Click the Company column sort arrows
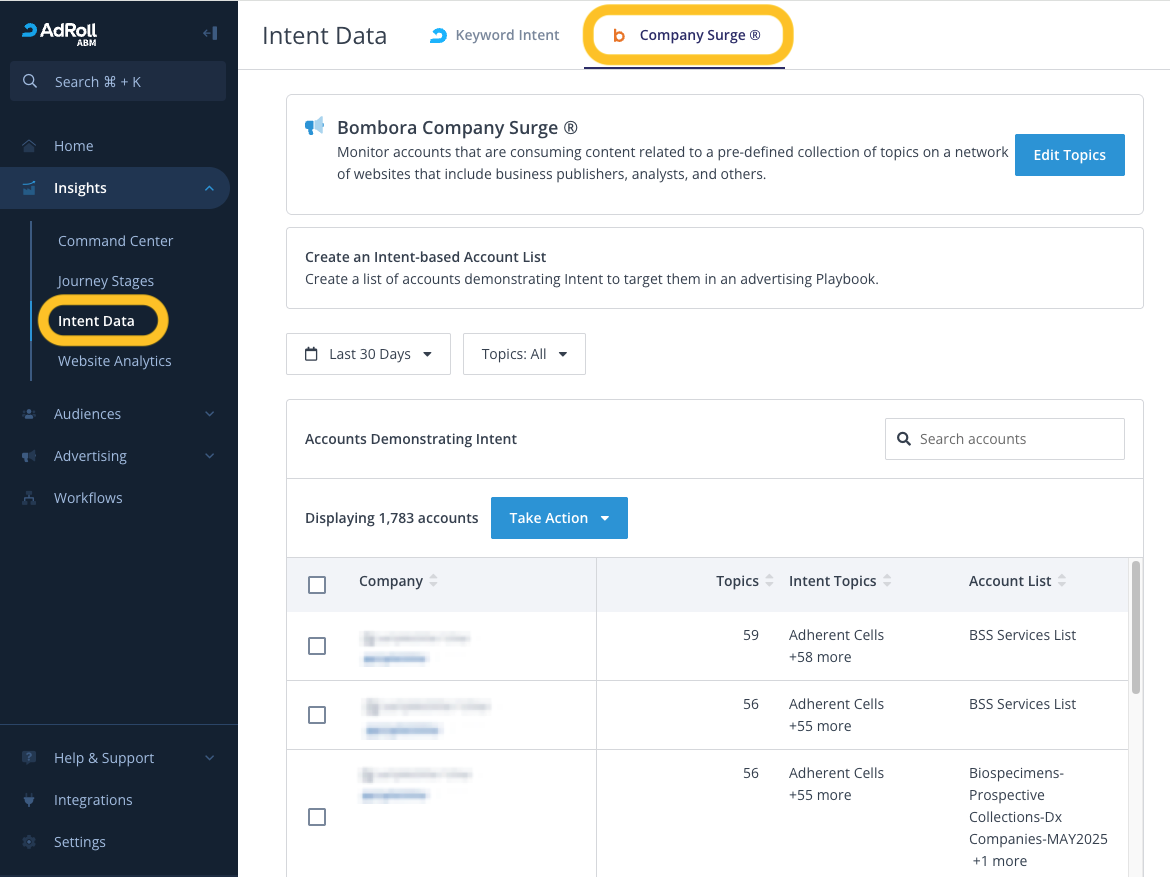This screenshot has width=1170, height=877. 433,581
